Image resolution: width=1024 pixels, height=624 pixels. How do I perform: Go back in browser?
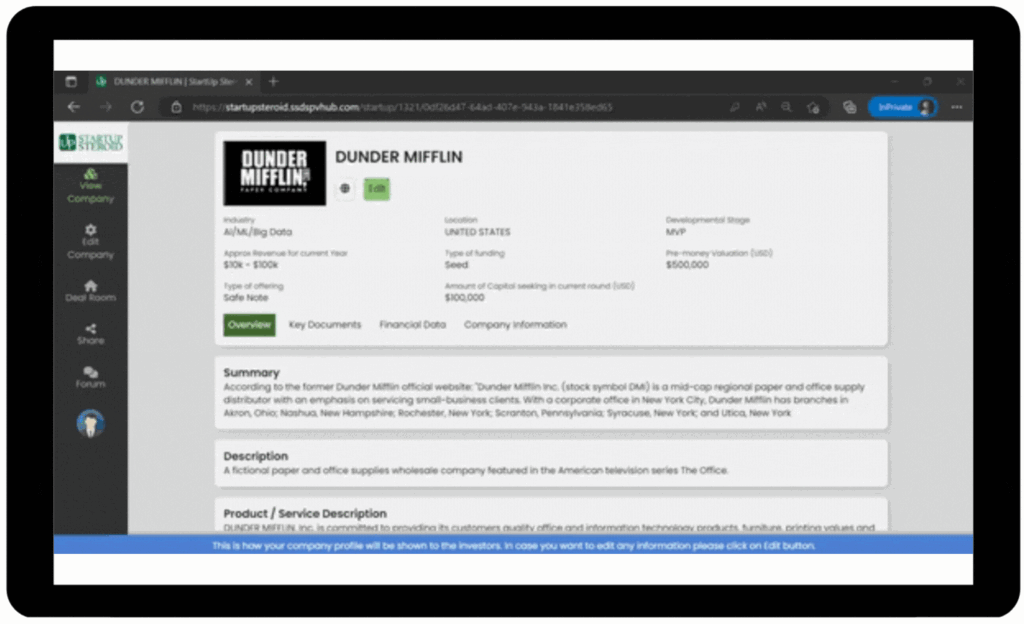pyautogui.click(x=74, y=107)
